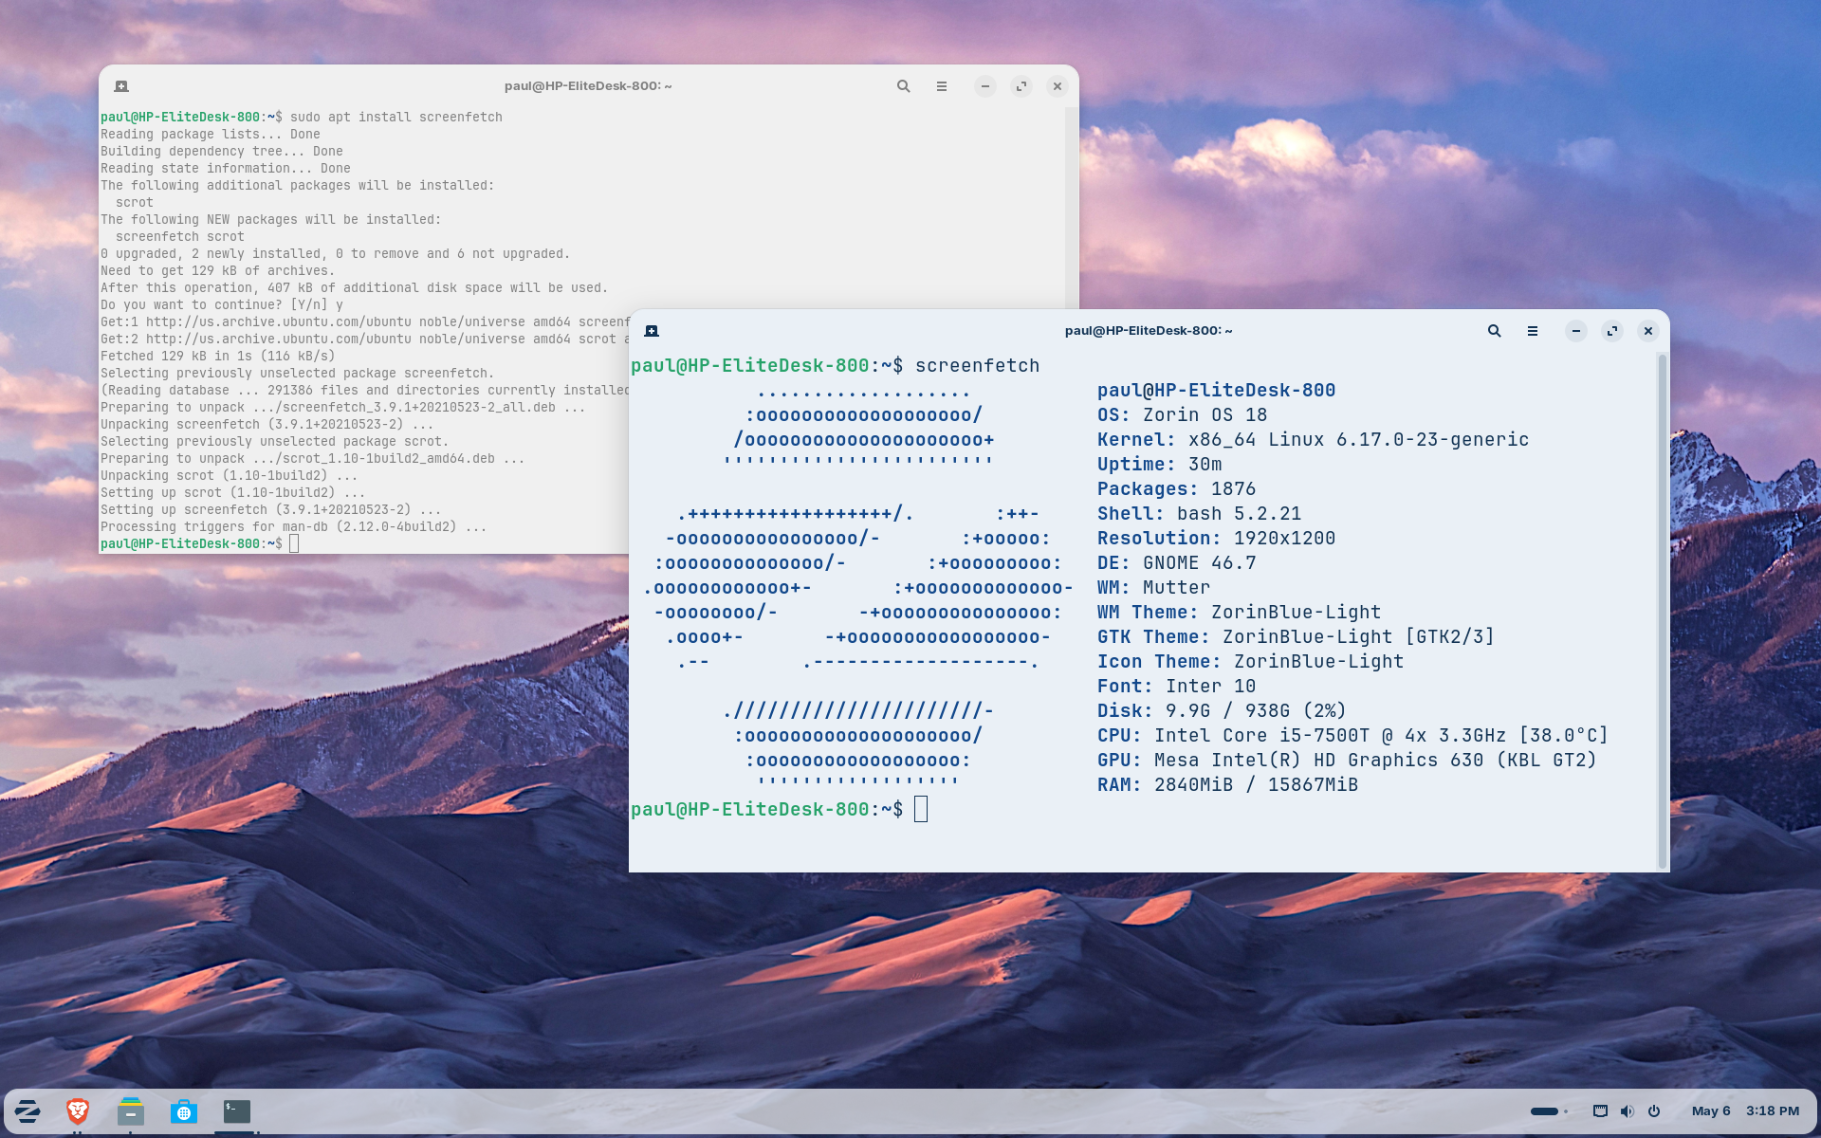Maximize the back terminal window
This screenshot has width=1821, height=1138.
[x=1021, y=86]
